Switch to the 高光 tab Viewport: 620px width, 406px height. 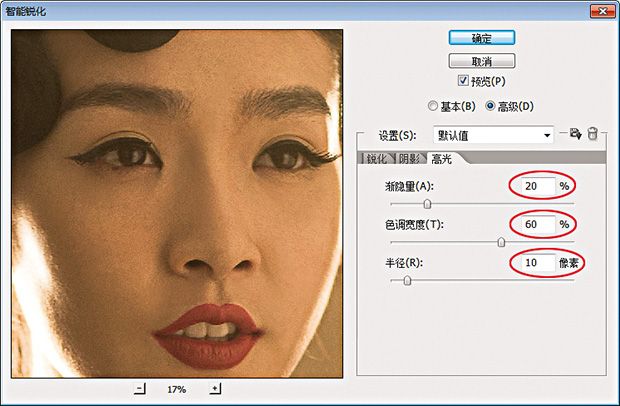coord(442,159)
